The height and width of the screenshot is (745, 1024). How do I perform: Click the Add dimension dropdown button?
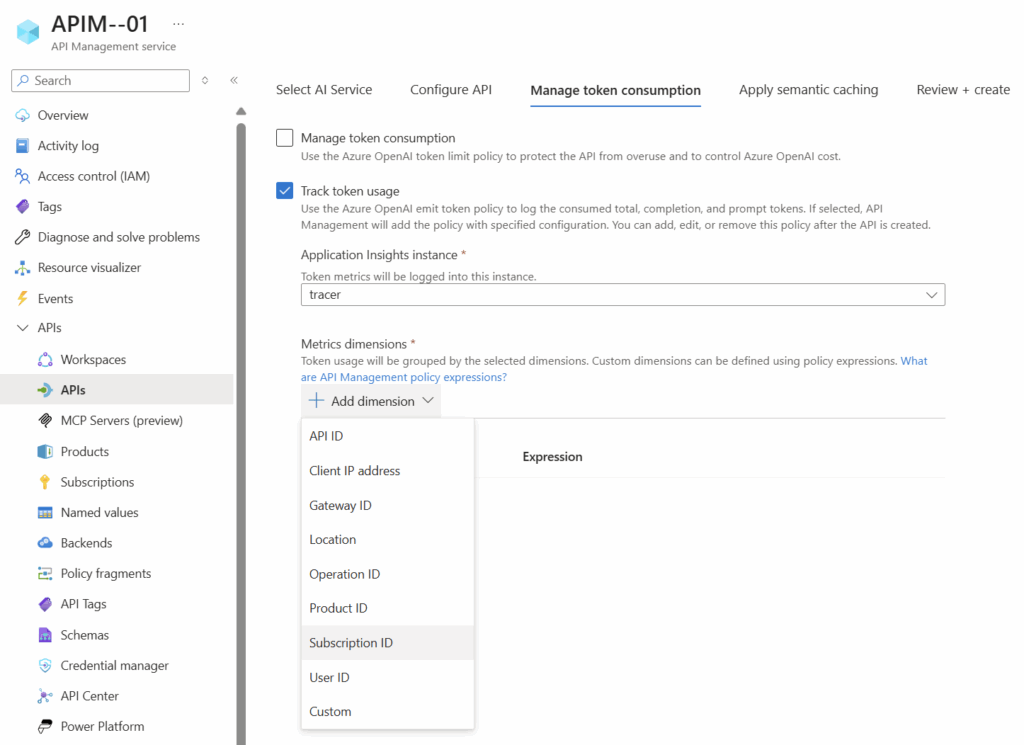click(371, 401)
